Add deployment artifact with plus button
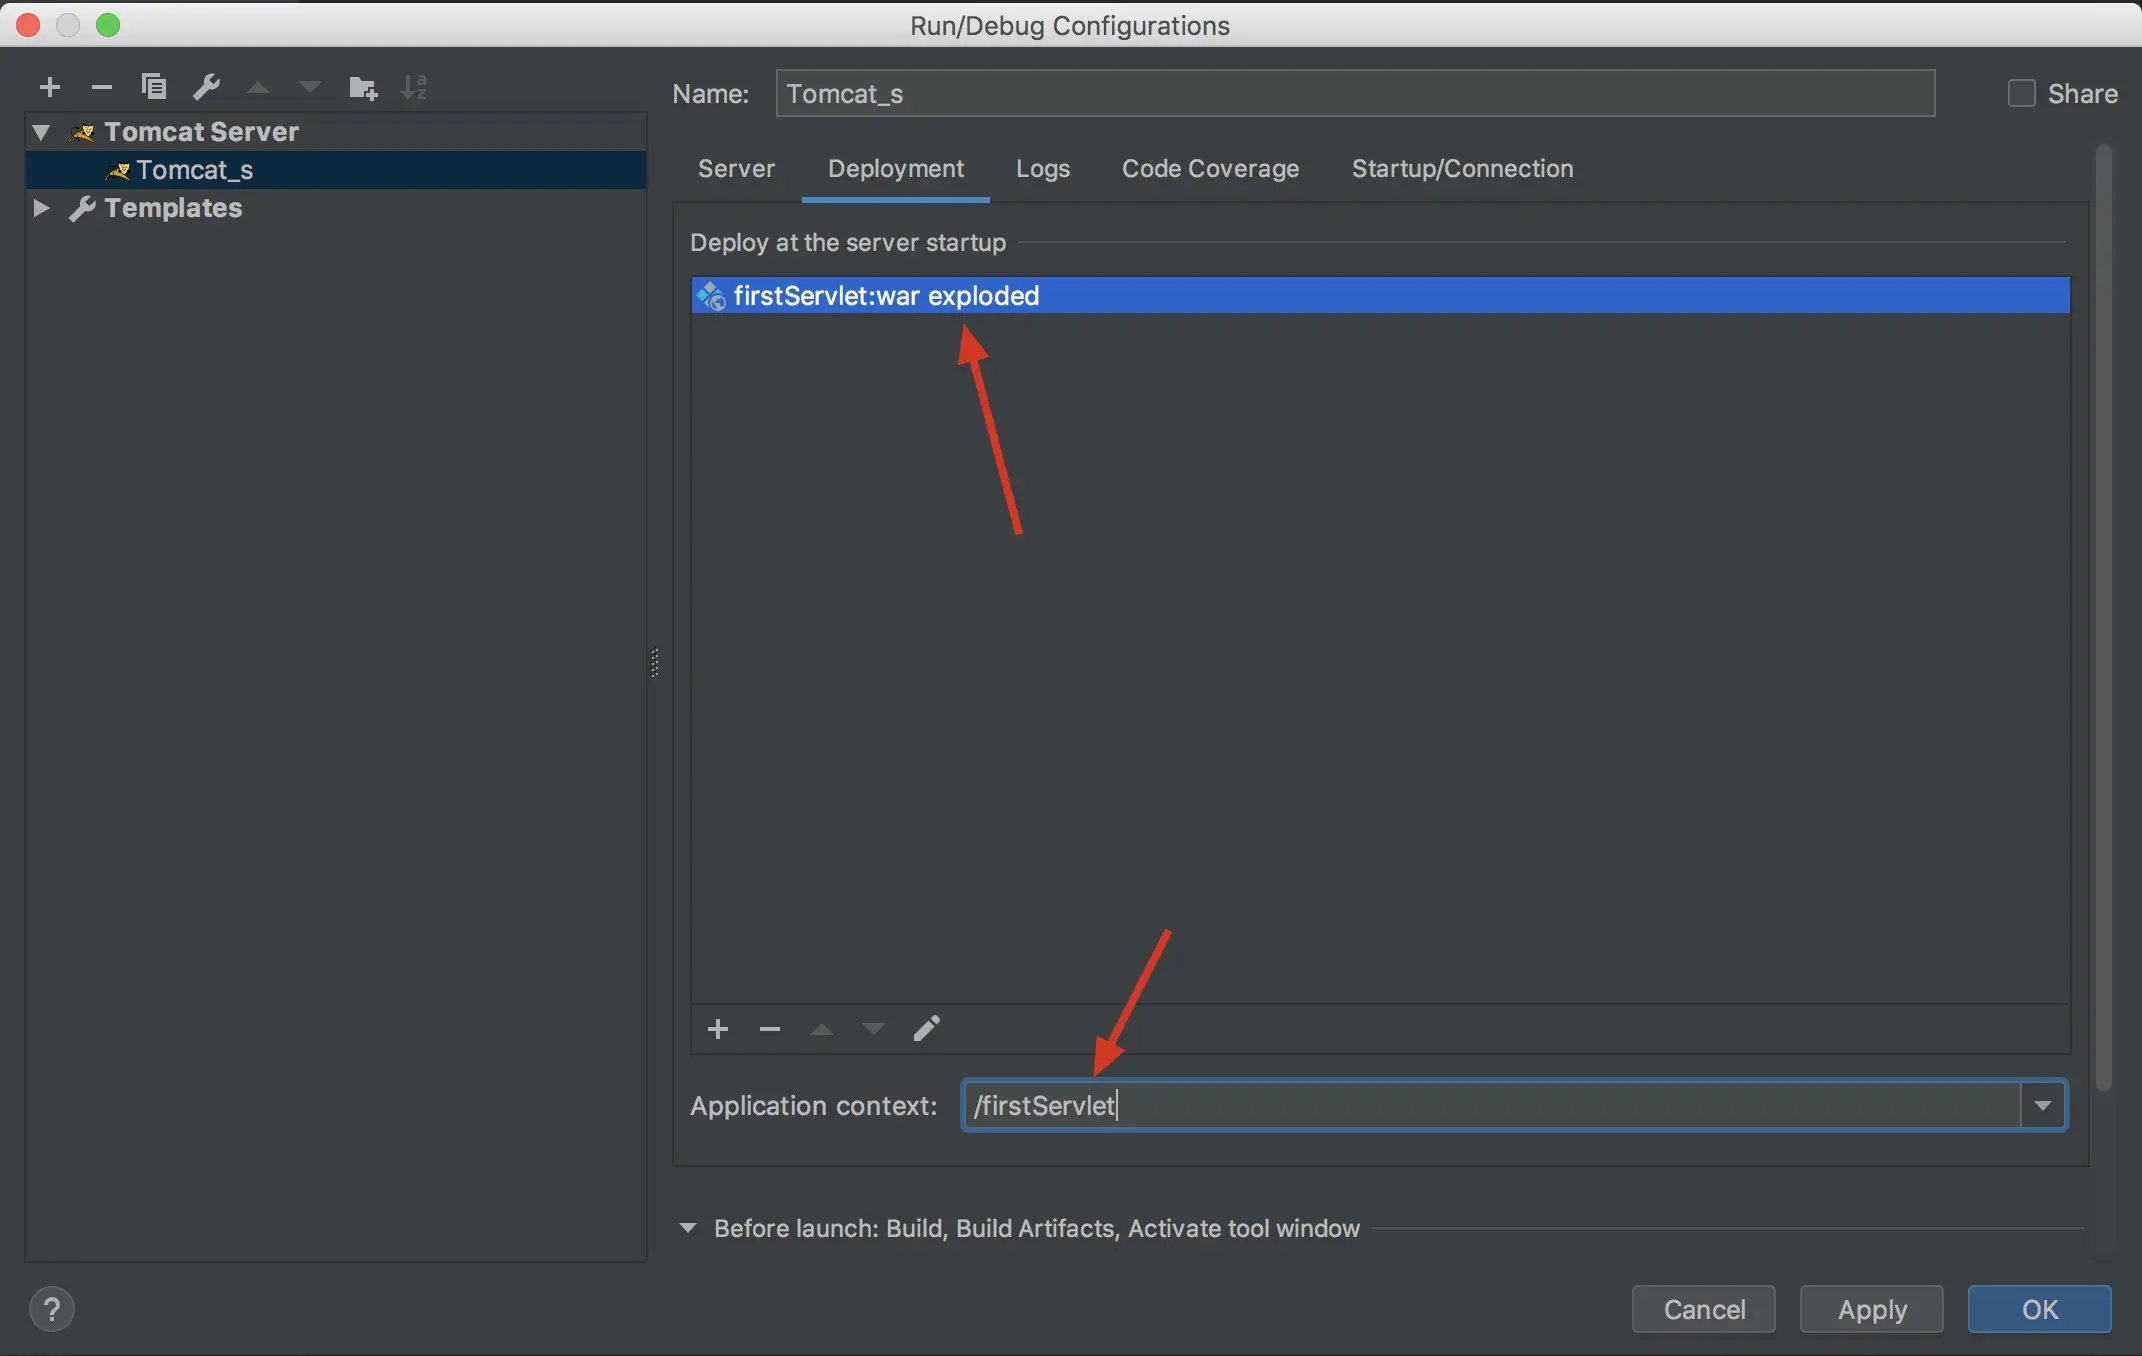Image resolution: width=2142 pixels, height=1356 pixels. (718, 1029)
